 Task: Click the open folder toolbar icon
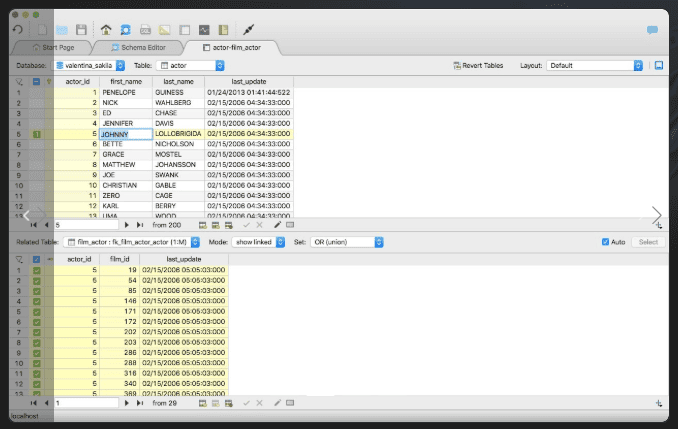[62, 29]
